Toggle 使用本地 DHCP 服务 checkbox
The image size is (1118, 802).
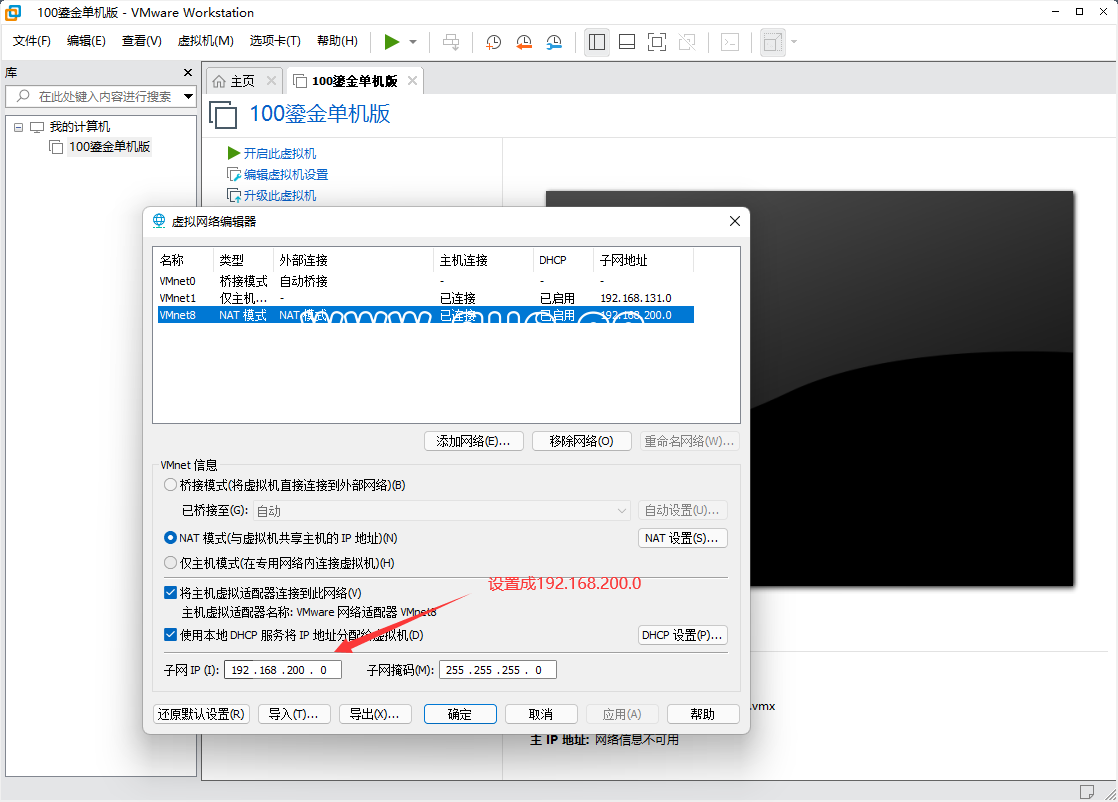tap(170, 634)
